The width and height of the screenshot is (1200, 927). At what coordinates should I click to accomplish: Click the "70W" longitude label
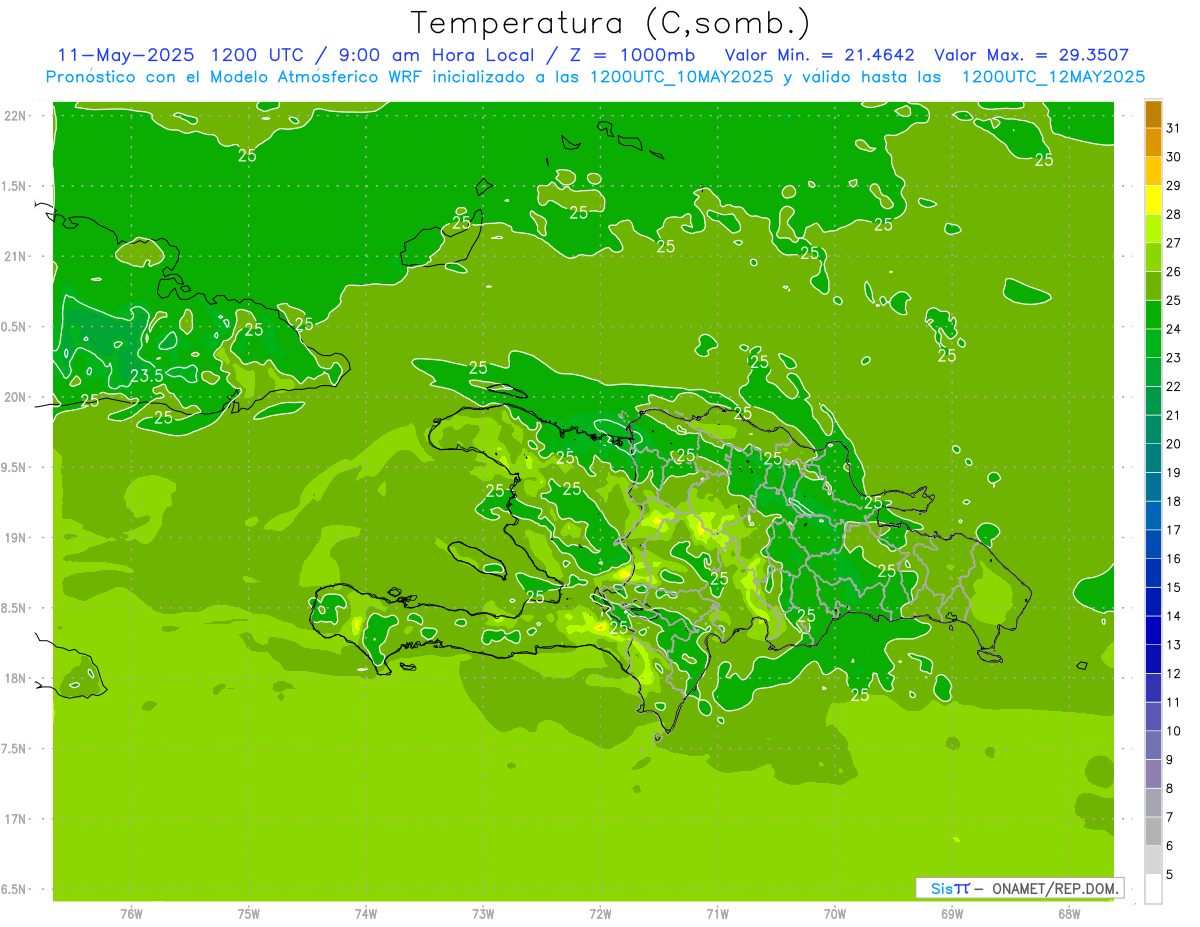[835, 913]
